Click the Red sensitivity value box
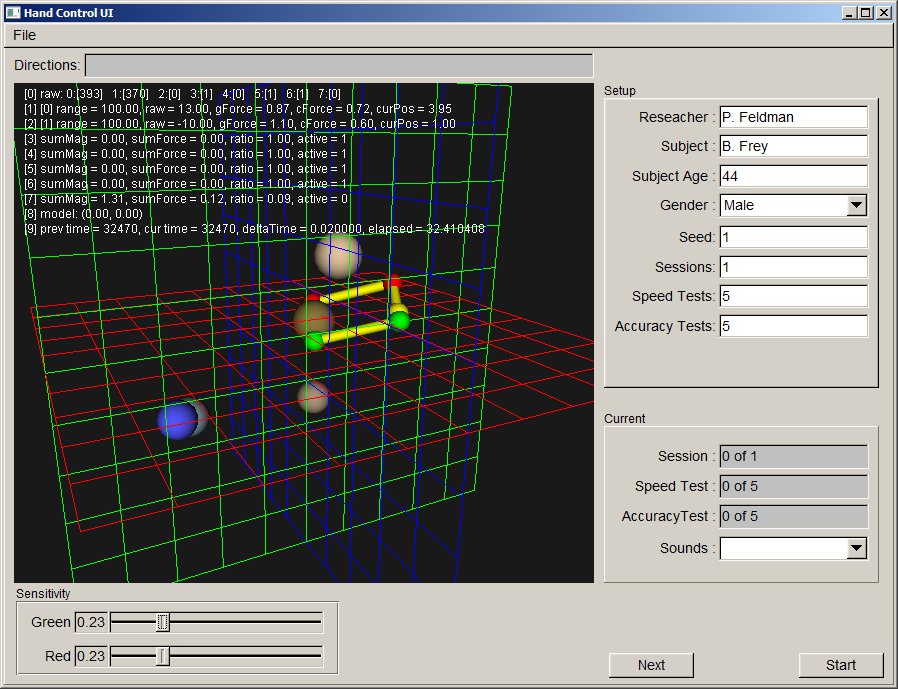The image size is (898, 689). click(90, 656)
